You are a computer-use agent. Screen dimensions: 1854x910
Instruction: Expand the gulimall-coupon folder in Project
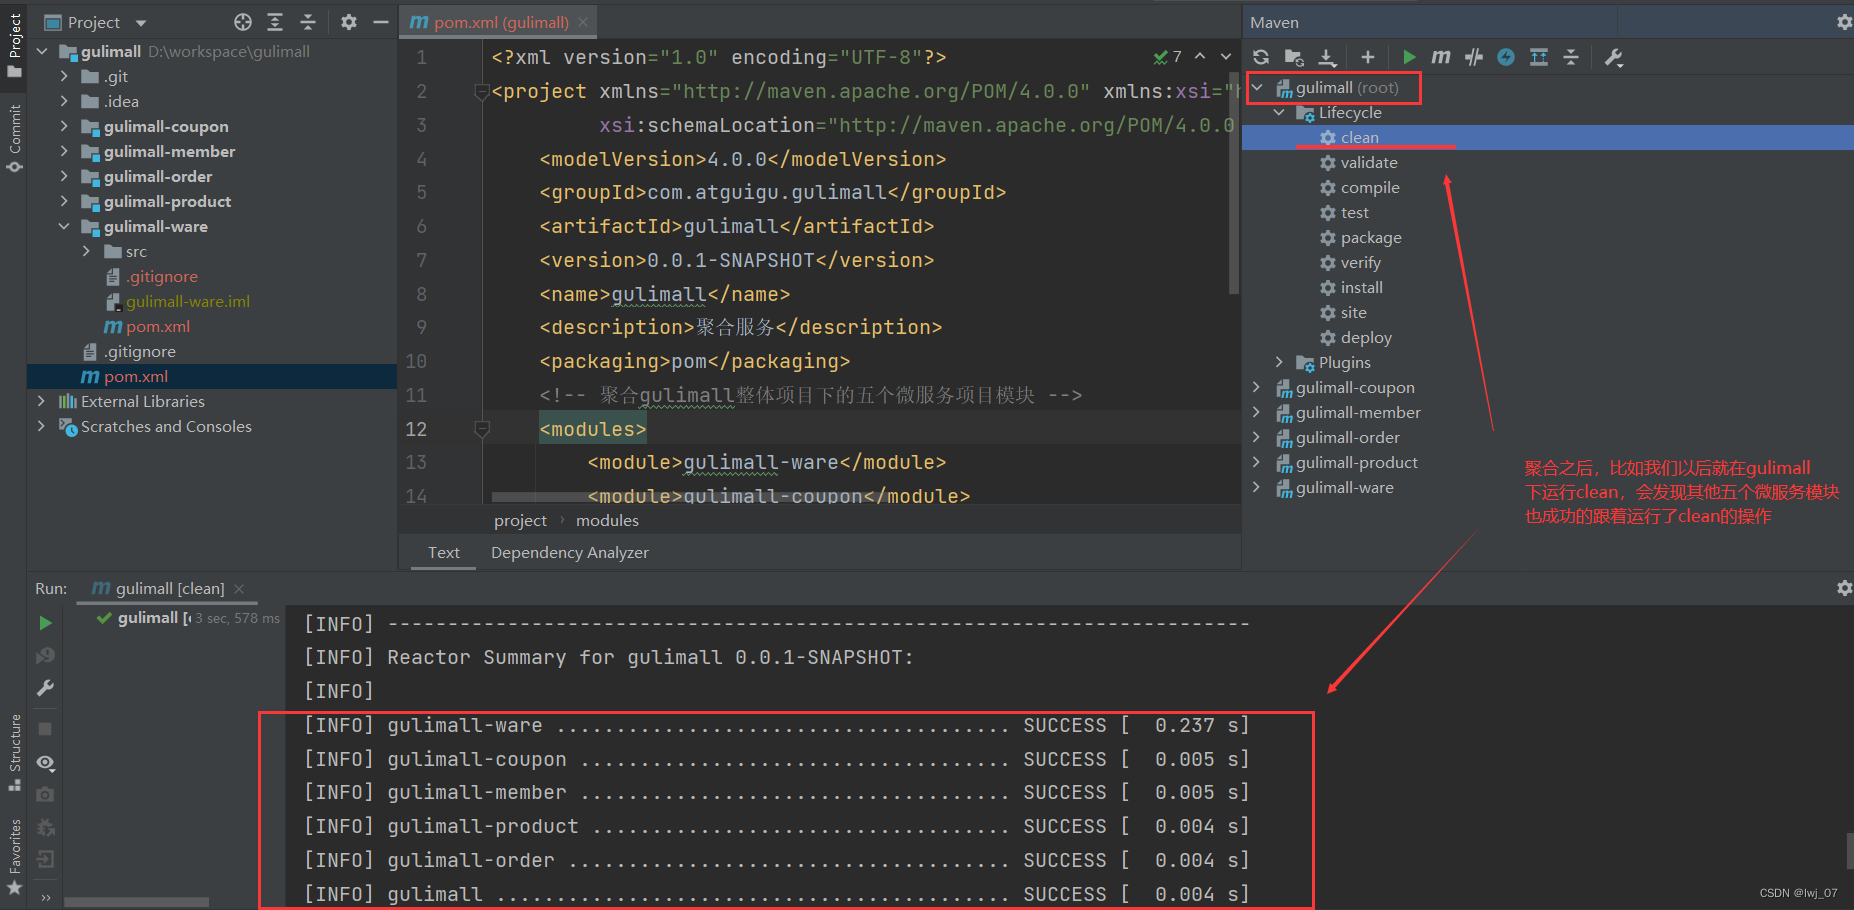tap(64, 126)
